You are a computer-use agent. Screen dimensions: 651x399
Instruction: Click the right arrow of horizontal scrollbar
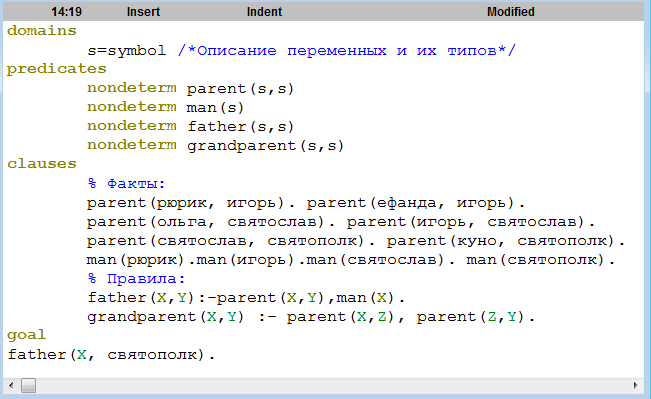pos(635,385)
